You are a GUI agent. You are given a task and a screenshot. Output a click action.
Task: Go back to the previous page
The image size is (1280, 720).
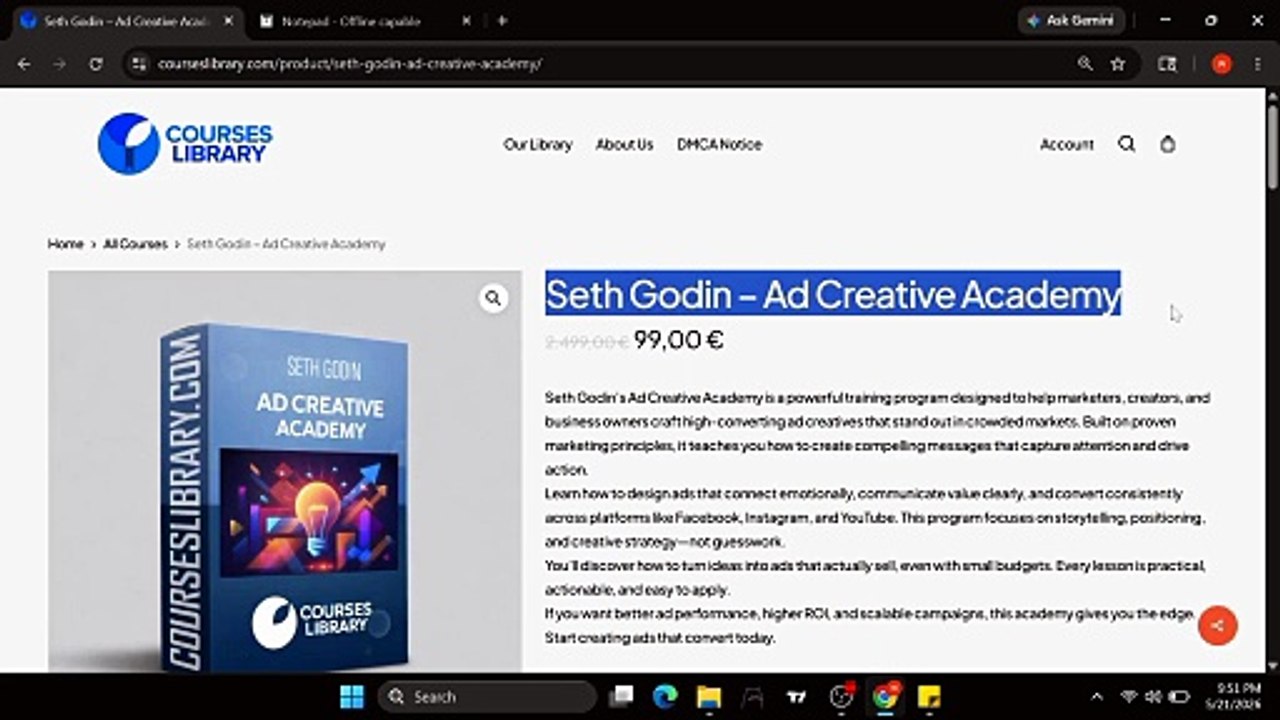point(24,63)
